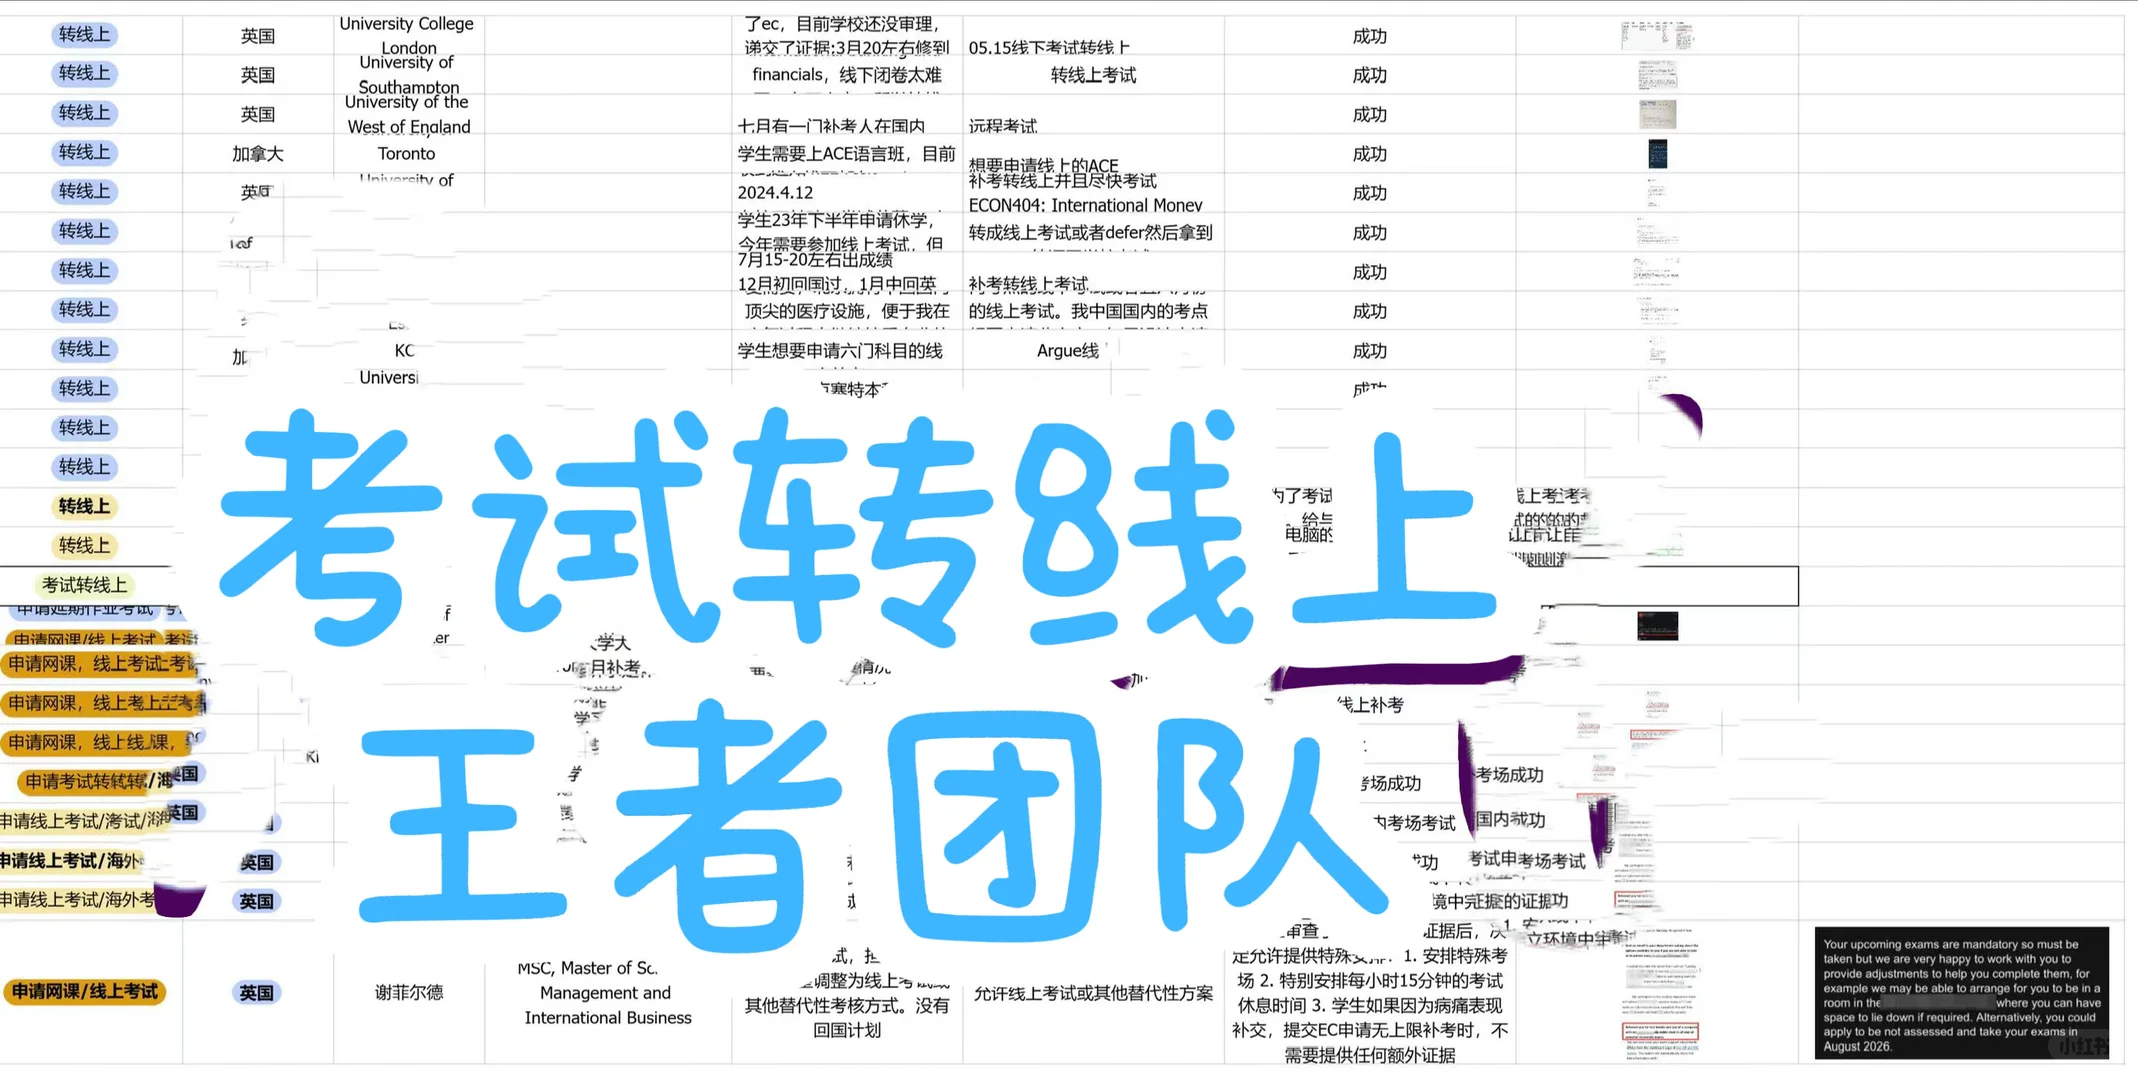
Task: Open the thumbnail in the West of England row
Action: pyautogui.click(x=1657, y=114)
